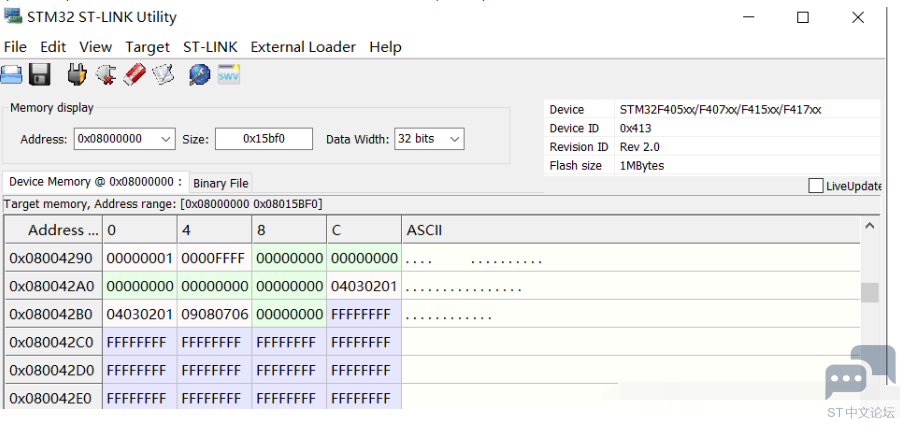Select address row 0x080042D0
The width and height of the screenshot is (904, 428).
pyautogui.click(x=54, y=370)
